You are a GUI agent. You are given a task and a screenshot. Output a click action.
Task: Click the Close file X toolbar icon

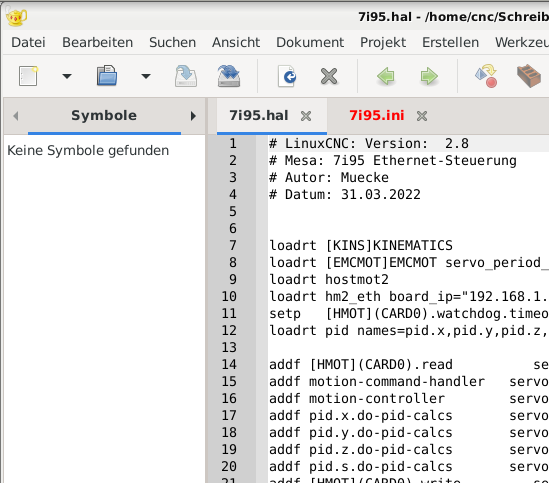tap(329, 76)
